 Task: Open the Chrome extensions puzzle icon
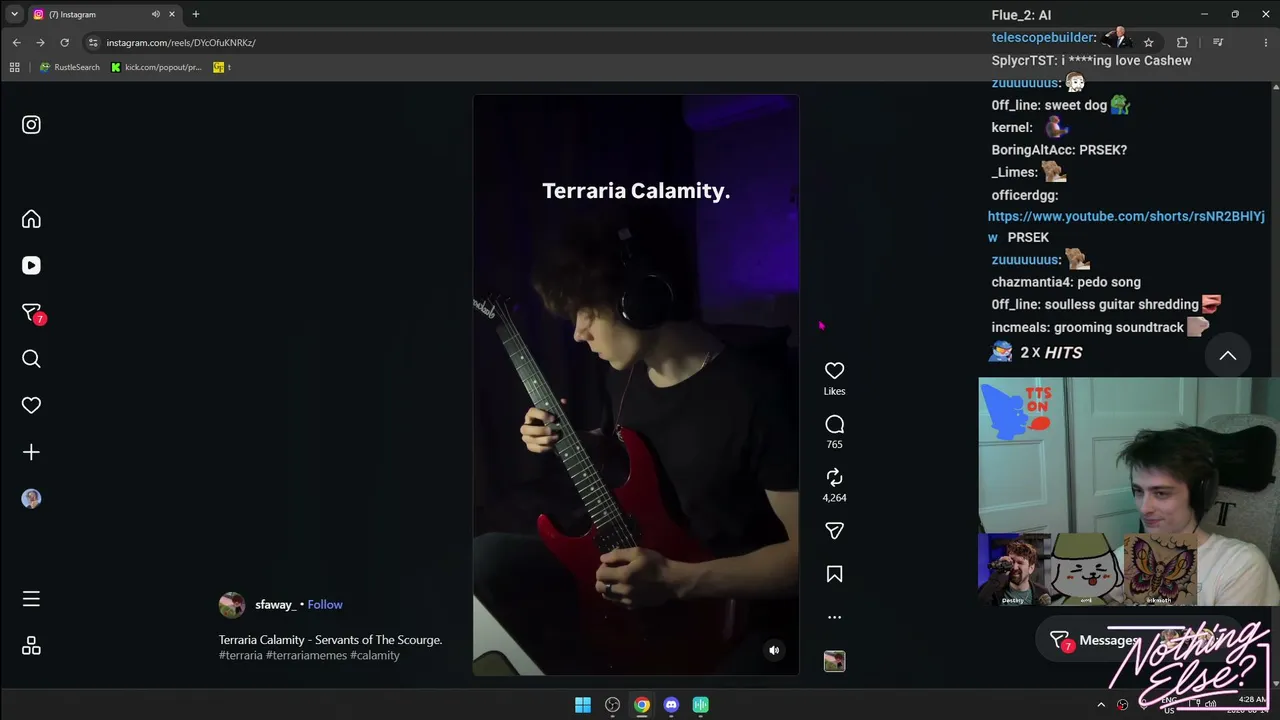[1182, 43]
